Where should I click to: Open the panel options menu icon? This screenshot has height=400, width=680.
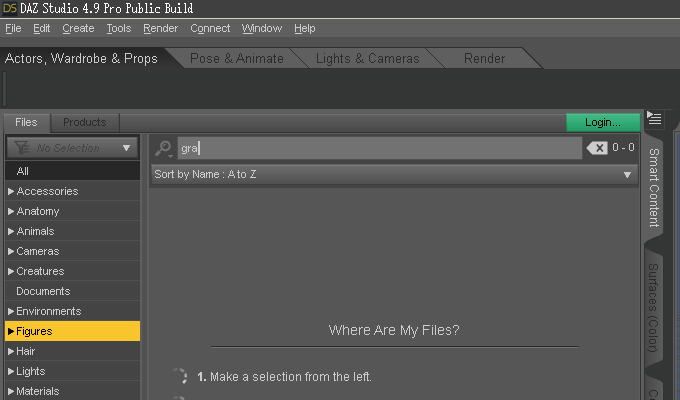coord(655,120)
